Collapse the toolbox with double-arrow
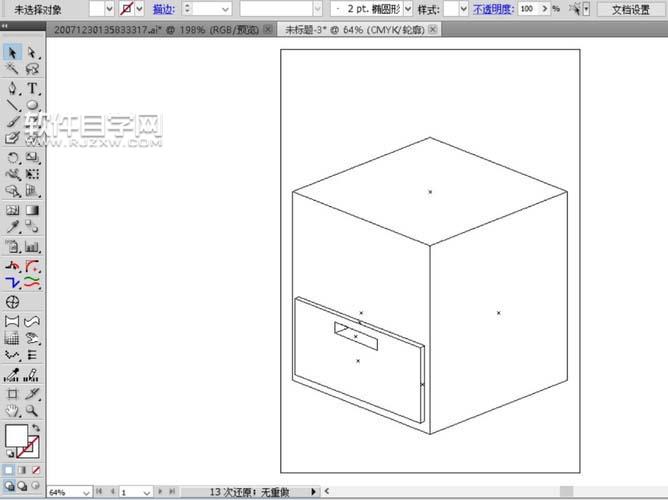668x500 pixels. pos(5,26)
